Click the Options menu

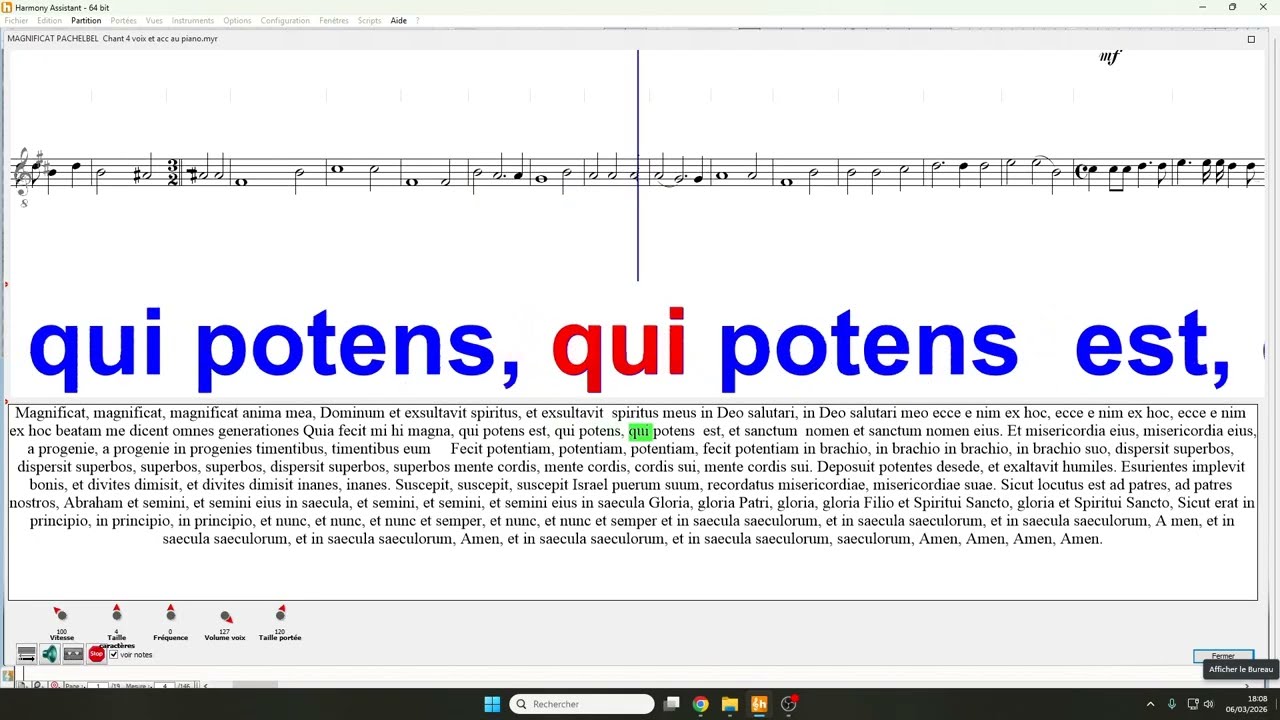tap(237, 20)
